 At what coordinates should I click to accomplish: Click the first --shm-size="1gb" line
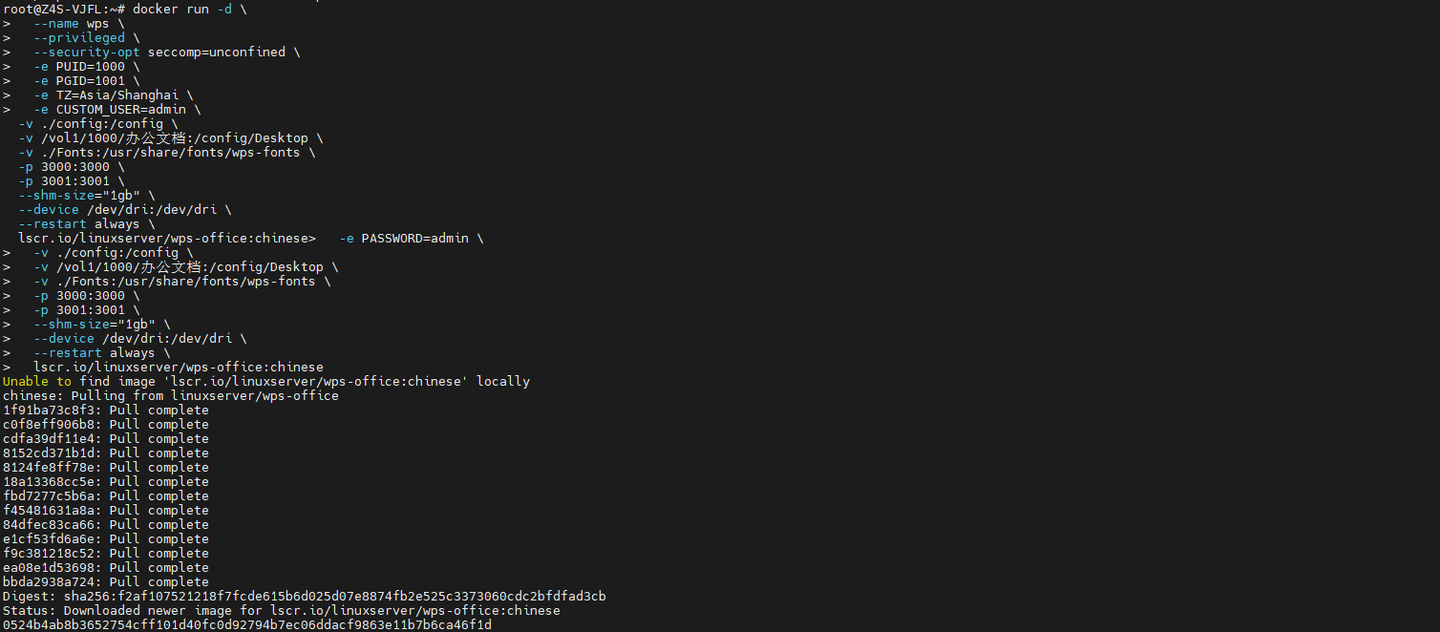click(86, 195)
